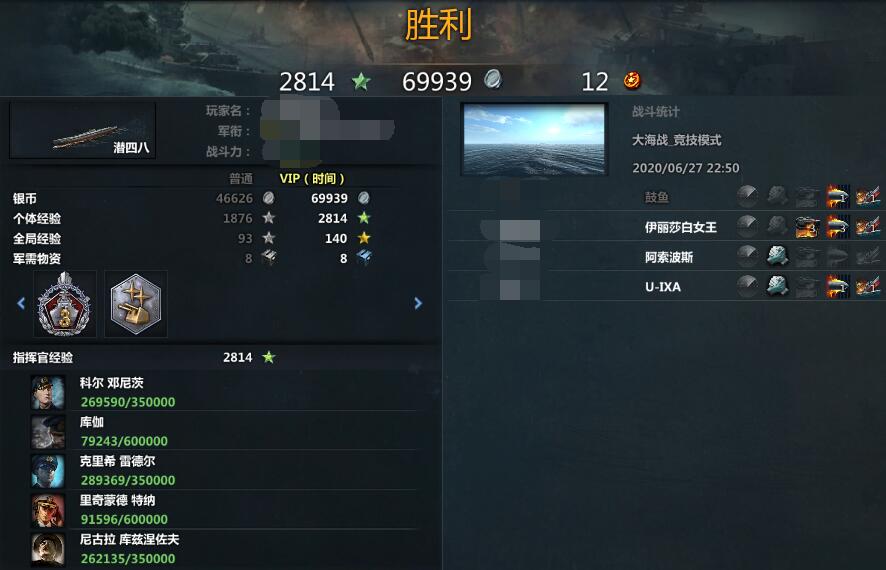Viewport: 886px width, 570px height.
Task: Click the ocean battle map preview
Action: (x=534, y=139)
